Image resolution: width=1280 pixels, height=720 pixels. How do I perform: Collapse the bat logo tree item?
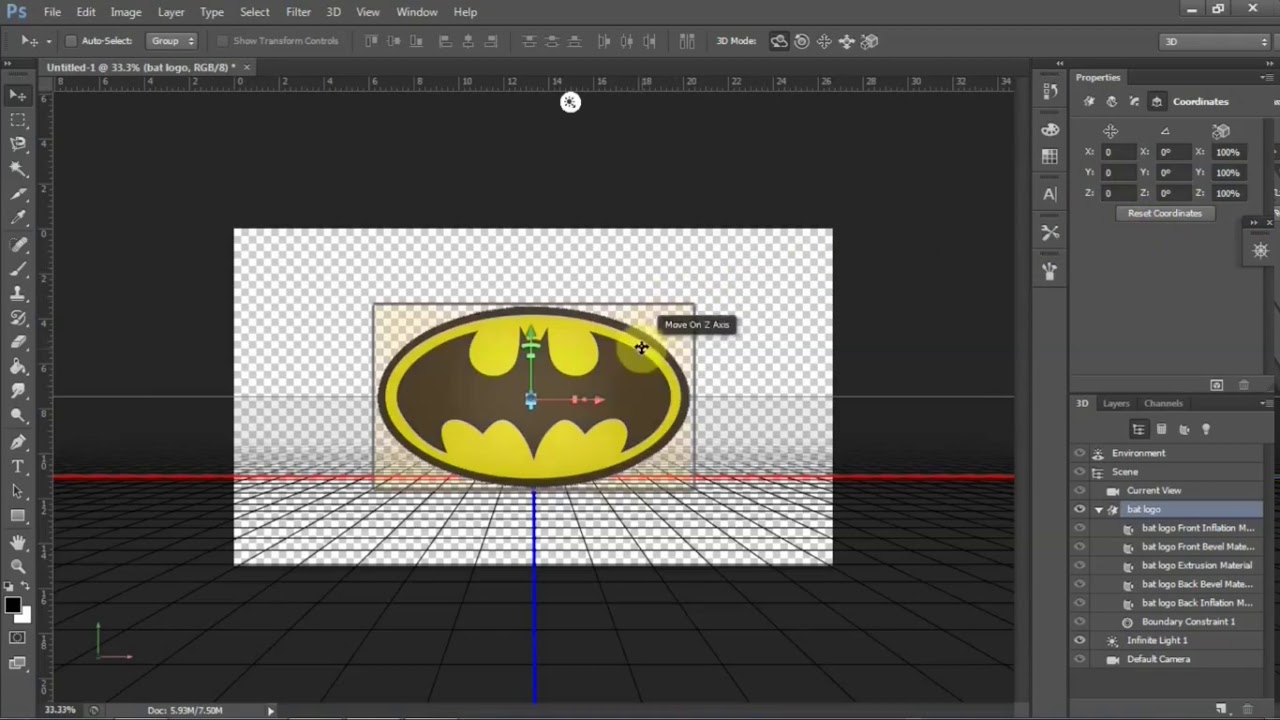click(1099, 510)
